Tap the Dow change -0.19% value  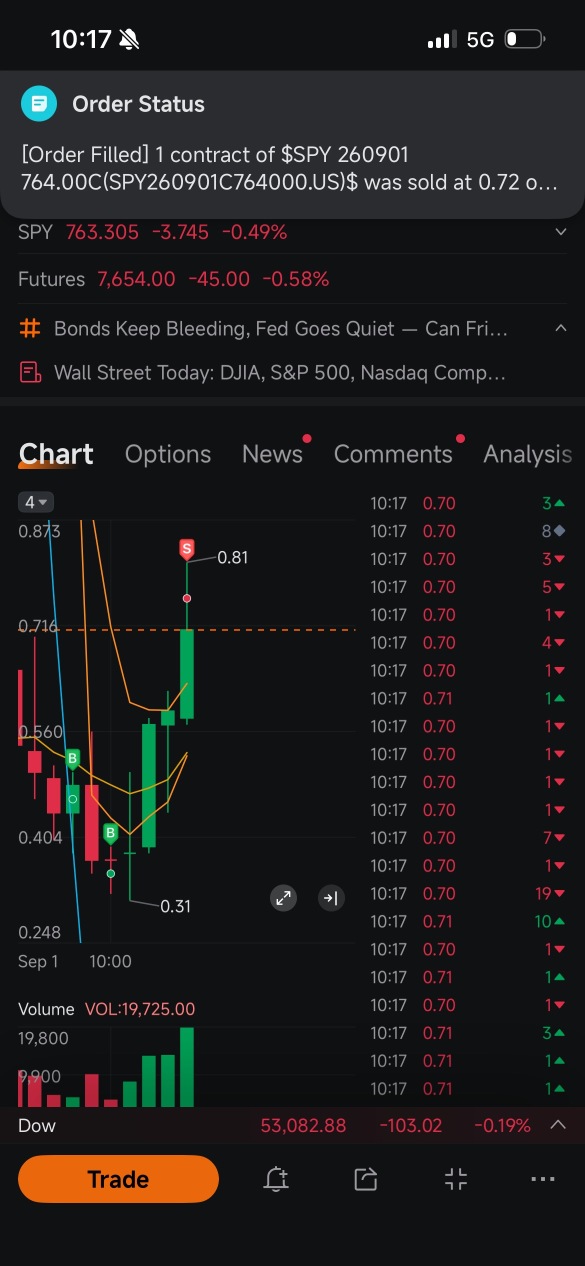click(501, 1125)
